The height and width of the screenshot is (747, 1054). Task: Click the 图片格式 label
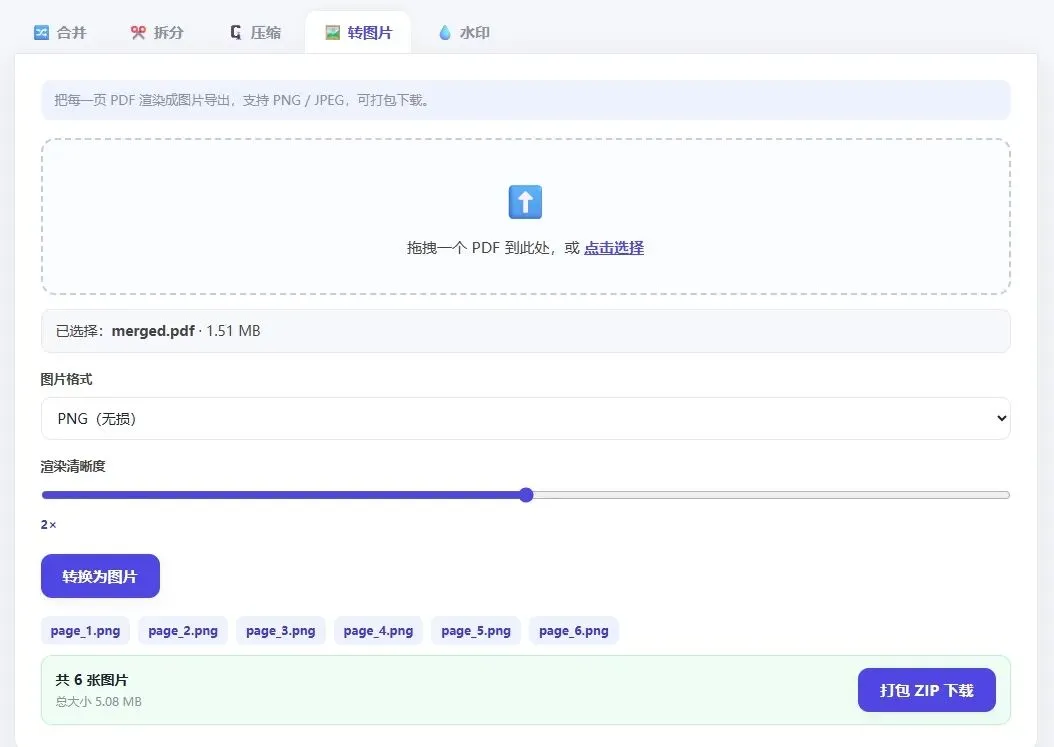pyautogui.click(x=66, y=379)
